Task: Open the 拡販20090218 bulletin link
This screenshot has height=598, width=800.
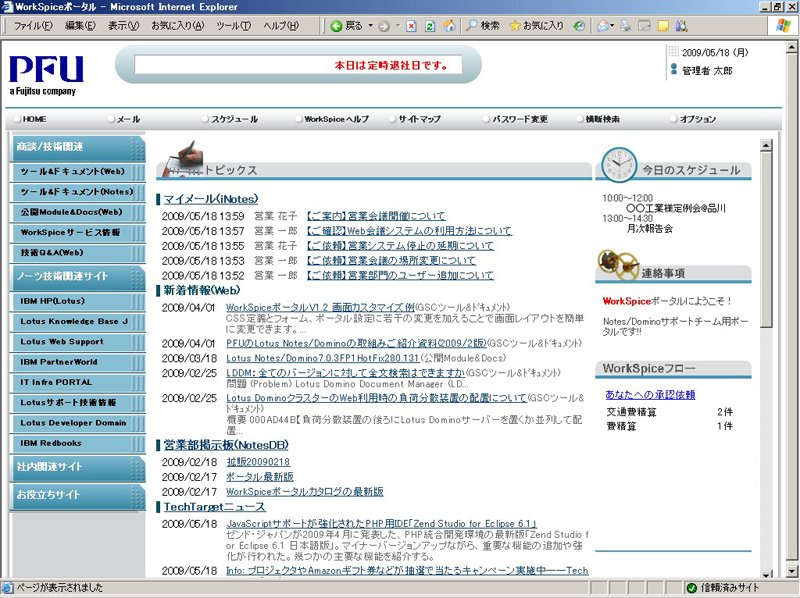Action: [x=258, y=462]
